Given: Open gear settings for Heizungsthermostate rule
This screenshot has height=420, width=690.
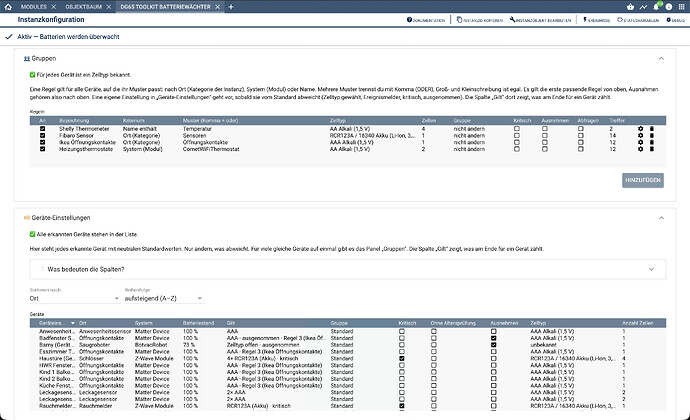Looking at the screenshot, I should click(x=640, y=149).
